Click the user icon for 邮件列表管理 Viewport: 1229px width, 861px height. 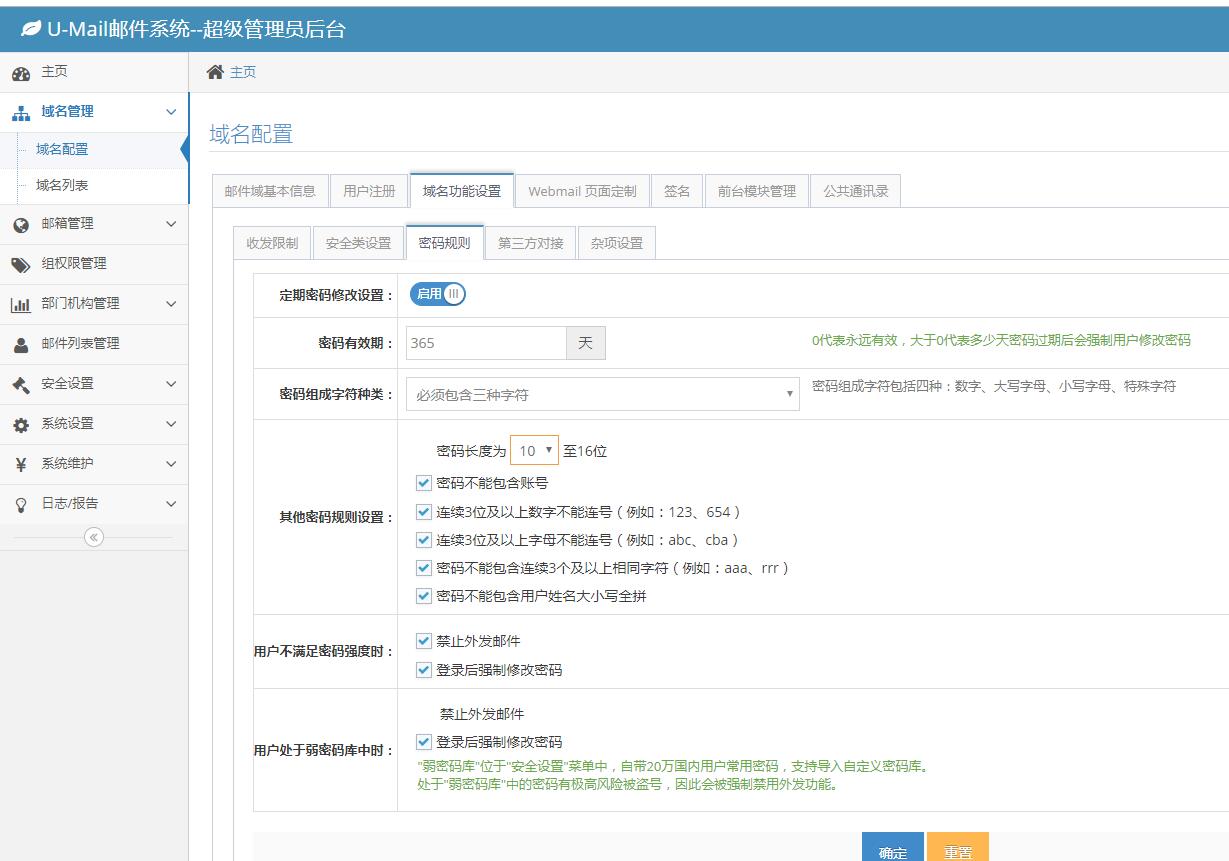click(20, 345)
